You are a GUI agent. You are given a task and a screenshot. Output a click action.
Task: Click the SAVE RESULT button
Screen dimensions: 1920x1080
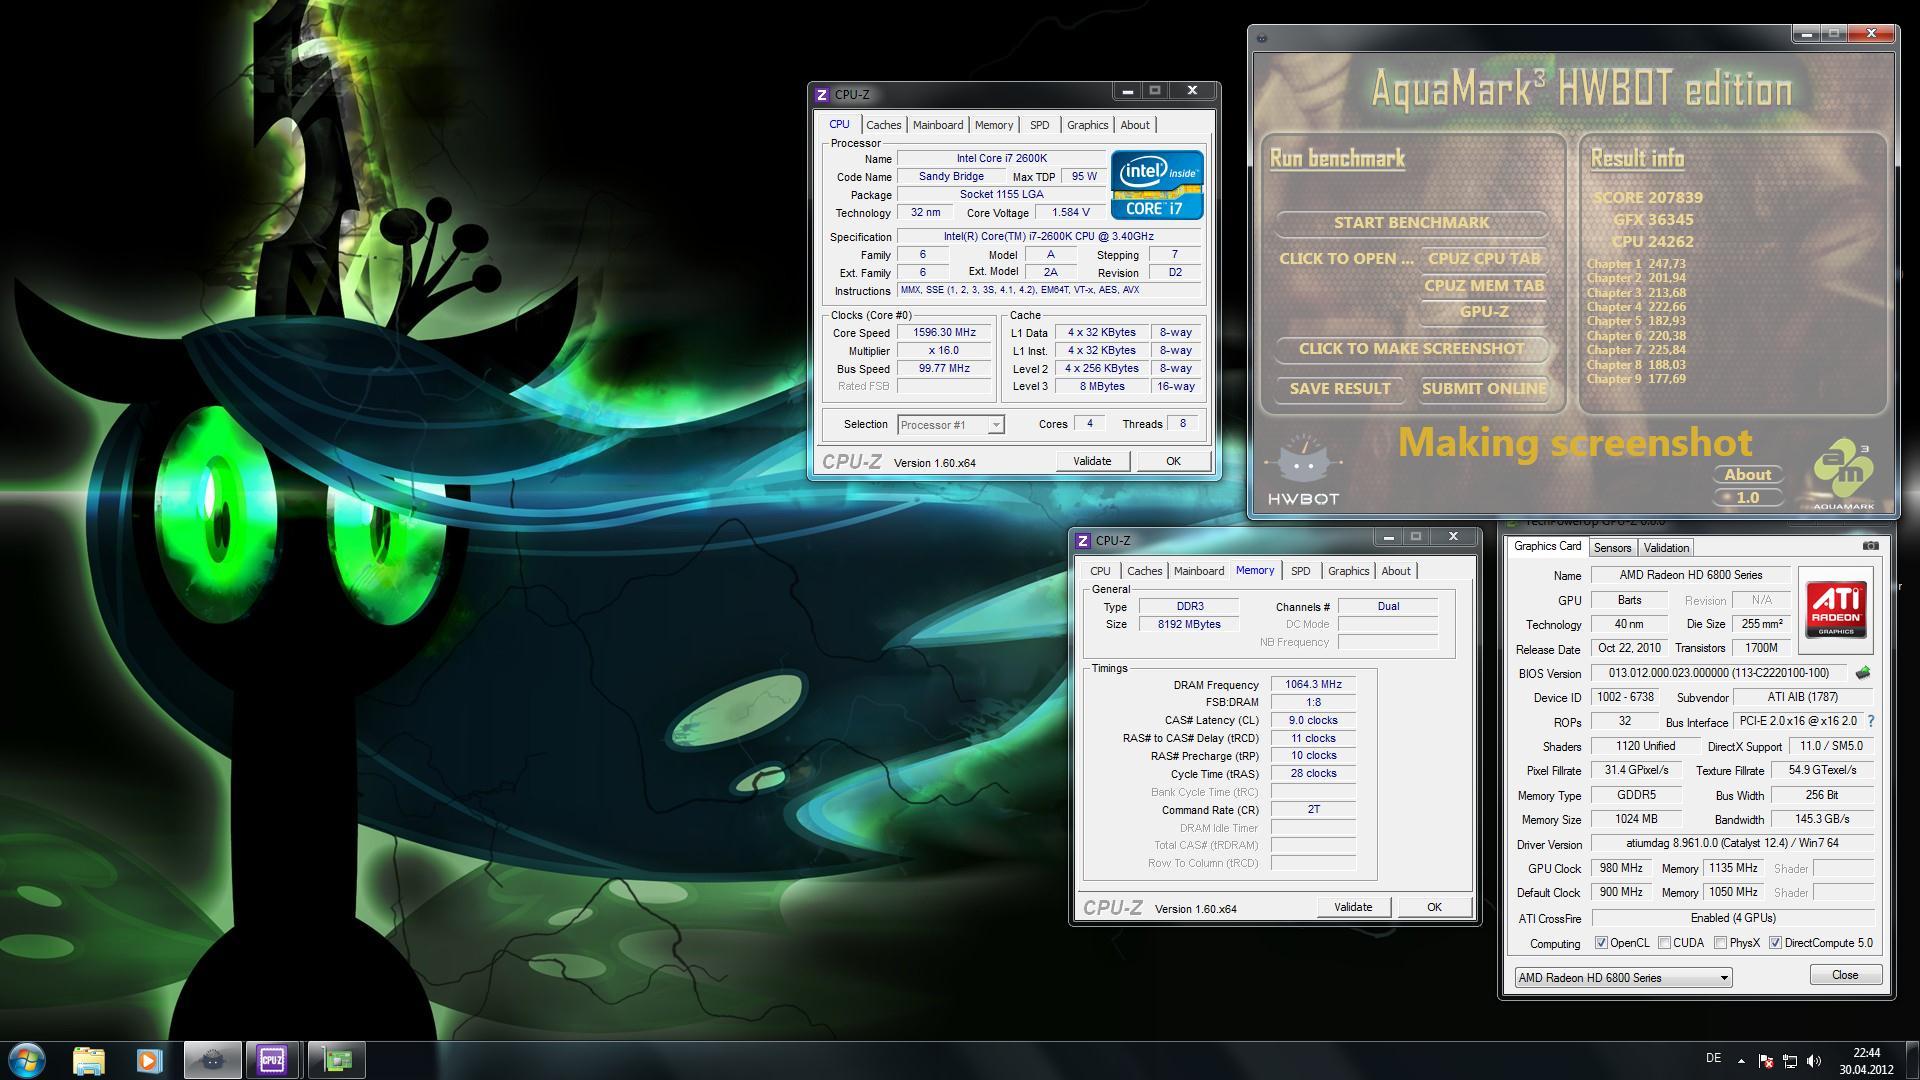1340,389
